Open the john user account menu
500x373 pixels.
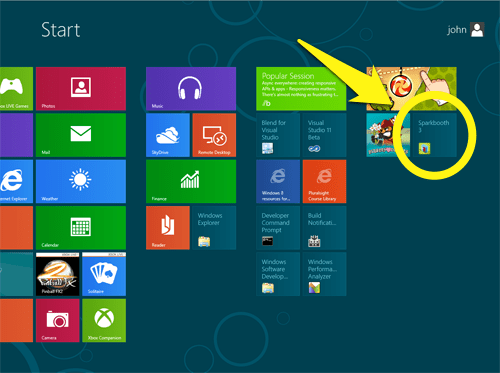point(465,30)
